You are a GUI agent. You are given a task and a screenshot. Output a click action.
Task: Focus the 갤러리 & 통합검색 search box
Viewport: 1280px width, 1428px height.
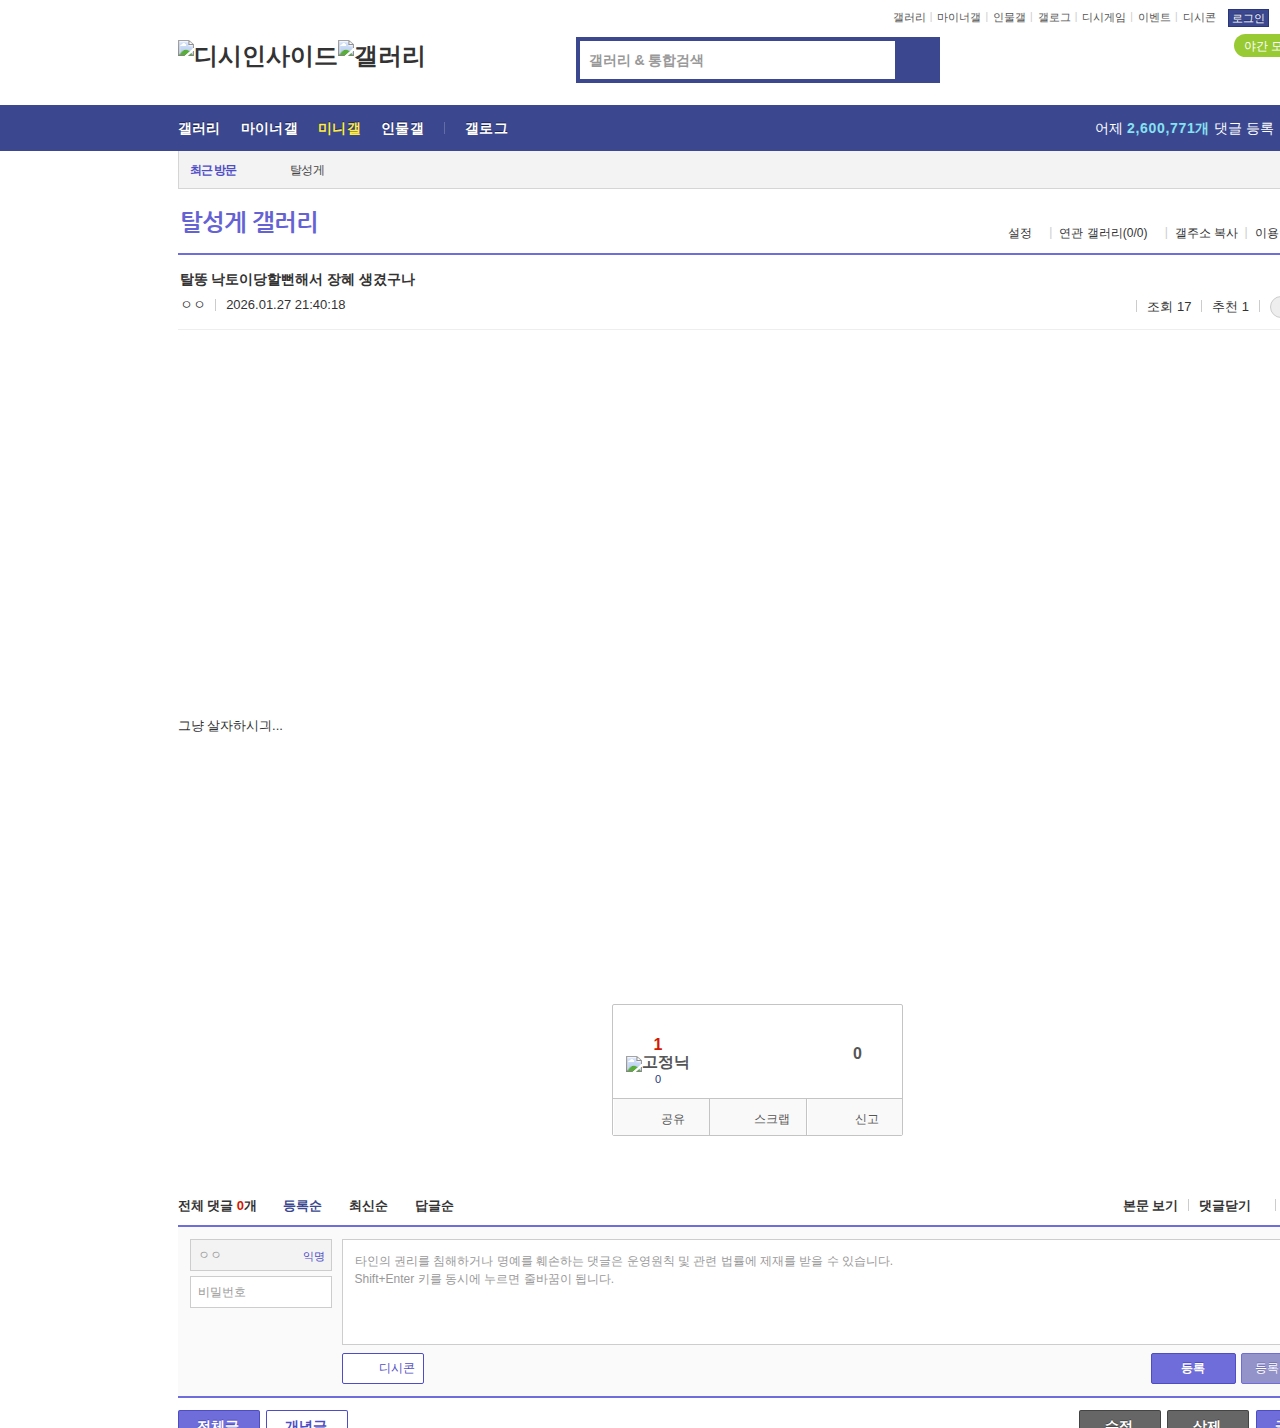[x=737, y=60]
